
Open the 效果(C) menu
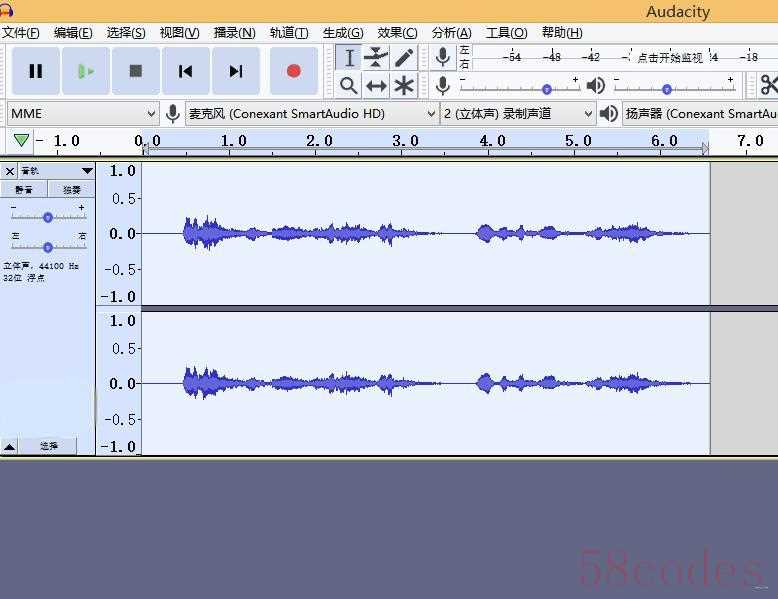(x=397, y=33)
